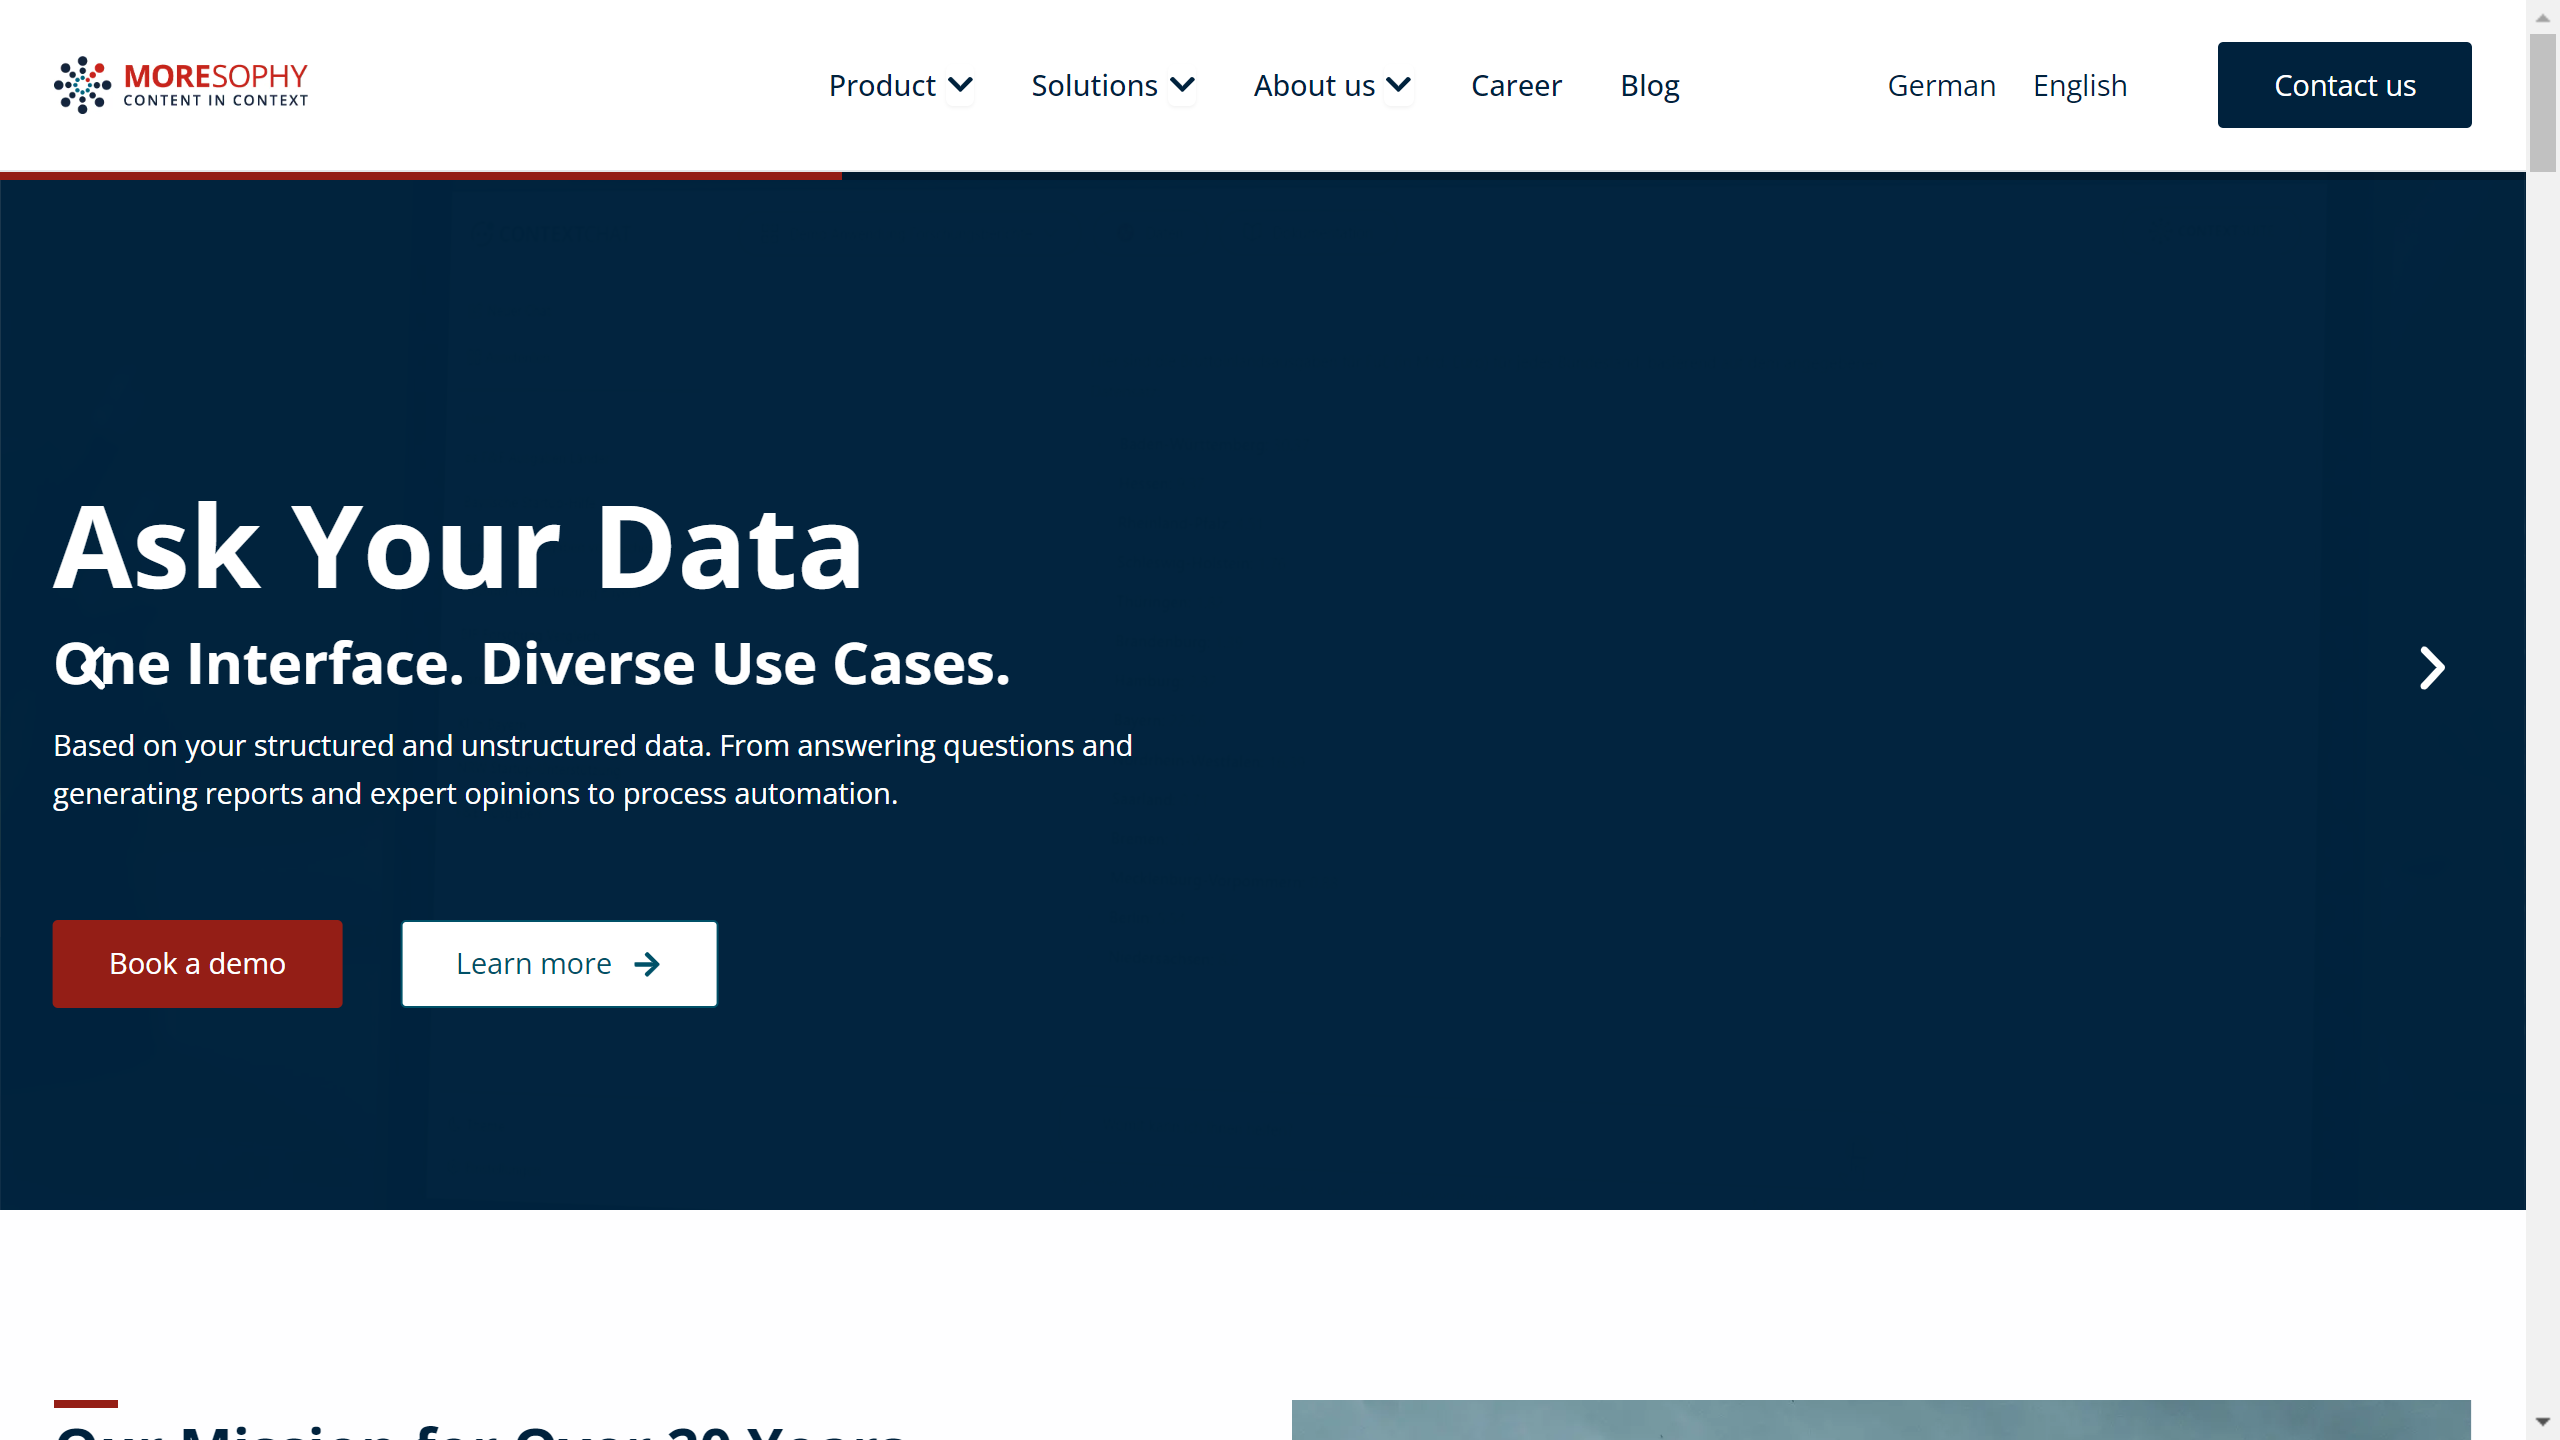Open the Product menu item
This screenshot has height=1440, width=2560.
(x=881, y=85)
